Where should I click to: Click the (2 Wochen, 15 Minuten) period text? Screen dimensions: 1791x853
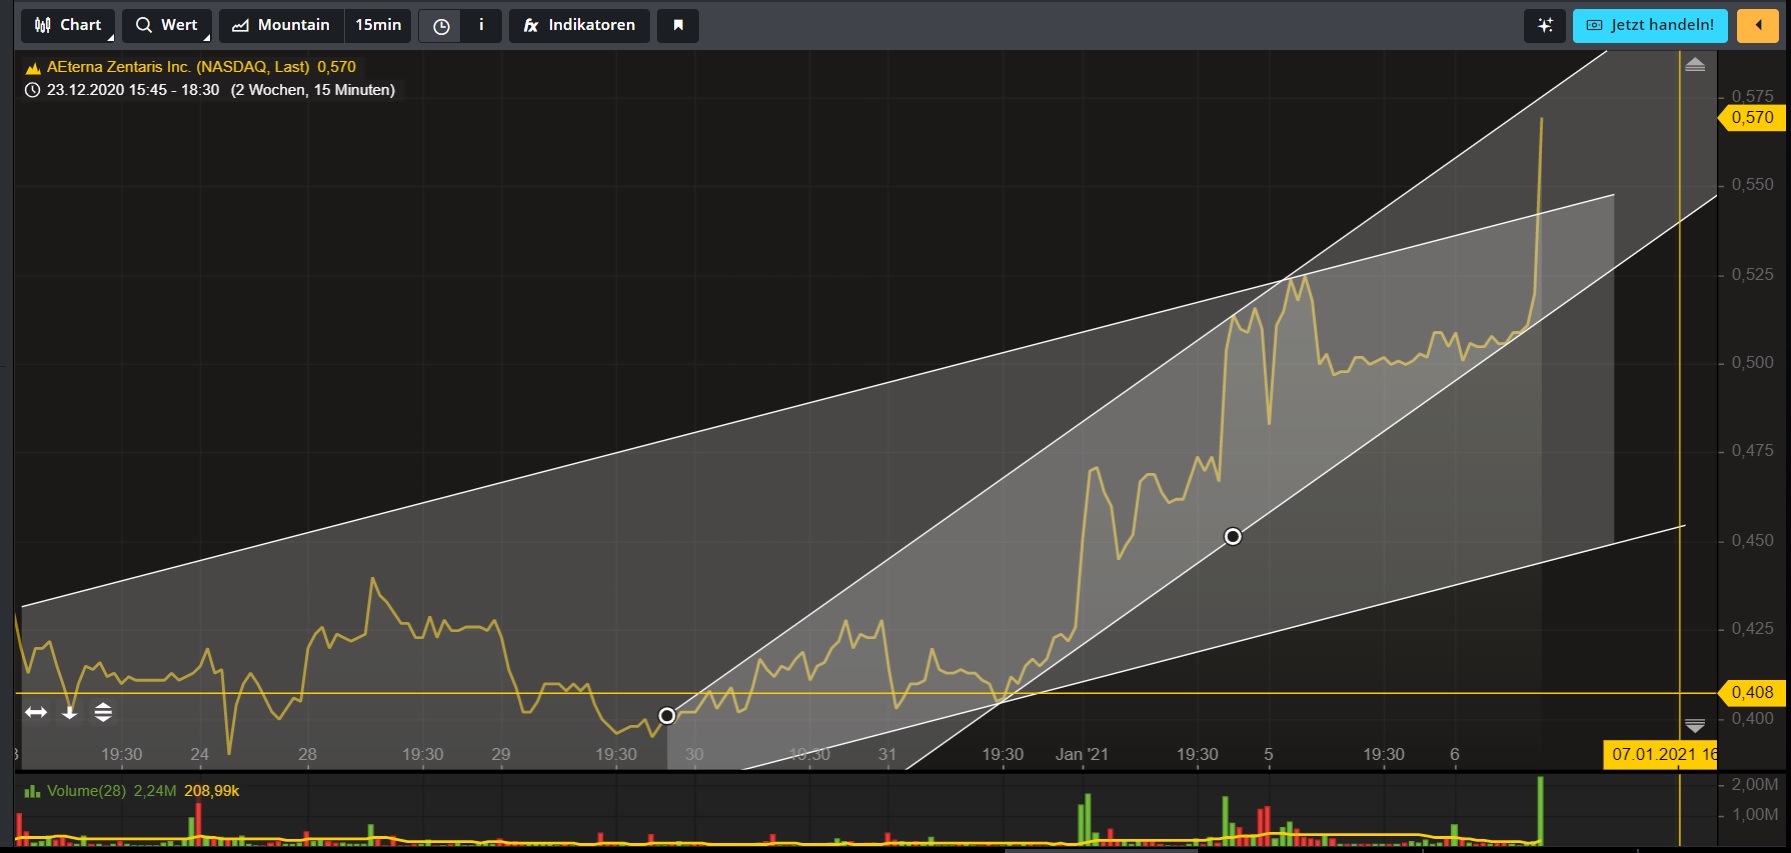click(x=313, y=90)
